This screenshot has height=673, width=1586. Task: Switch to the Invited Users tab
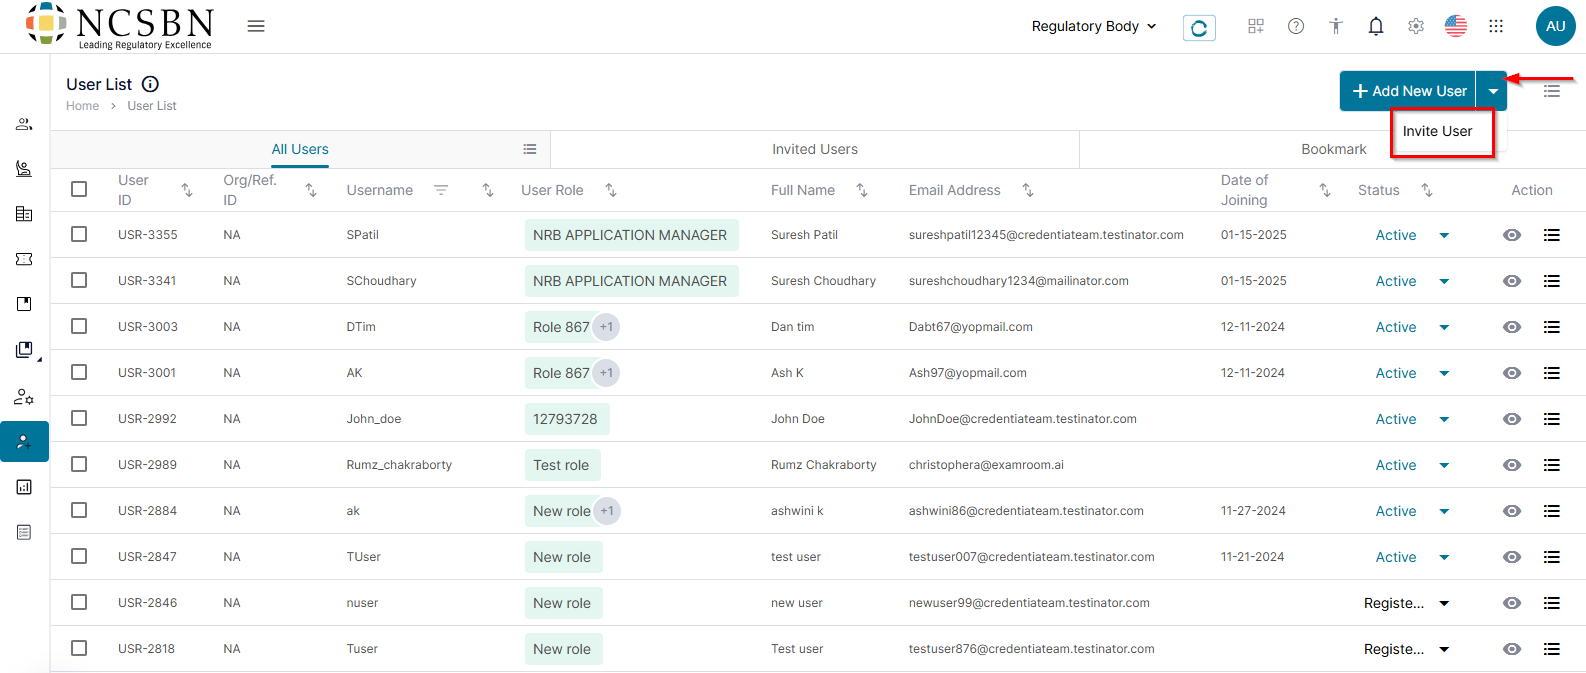click(x=814, y=149)
